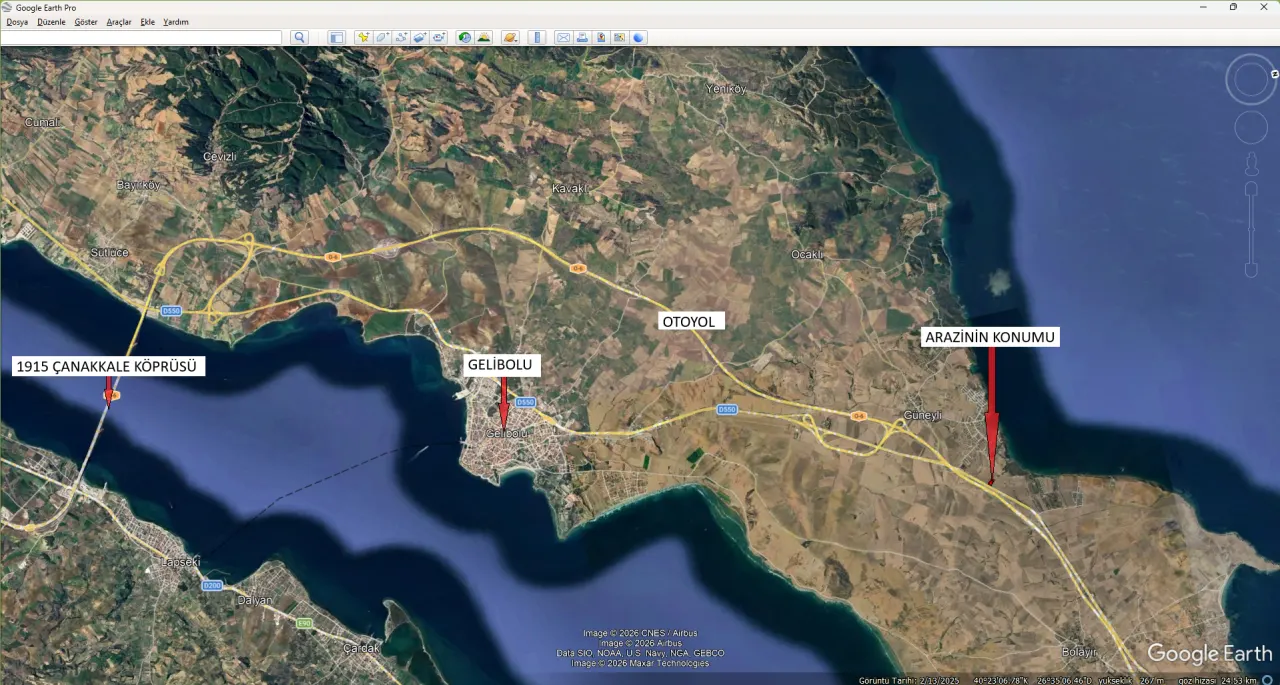The height and width of the screenshot is (685, 1280).
Task: Click the Lapseki map label
Action: (x=181, y=562)
